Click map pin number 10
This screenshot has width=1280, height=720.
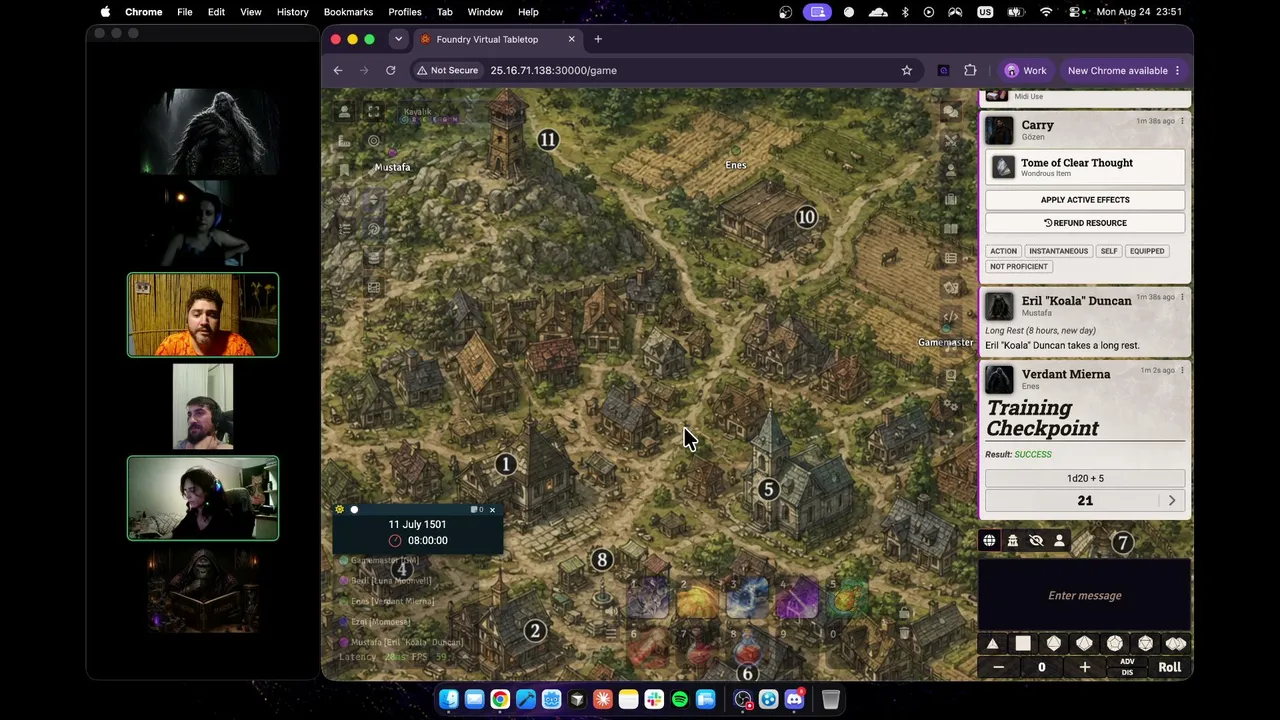806,217
